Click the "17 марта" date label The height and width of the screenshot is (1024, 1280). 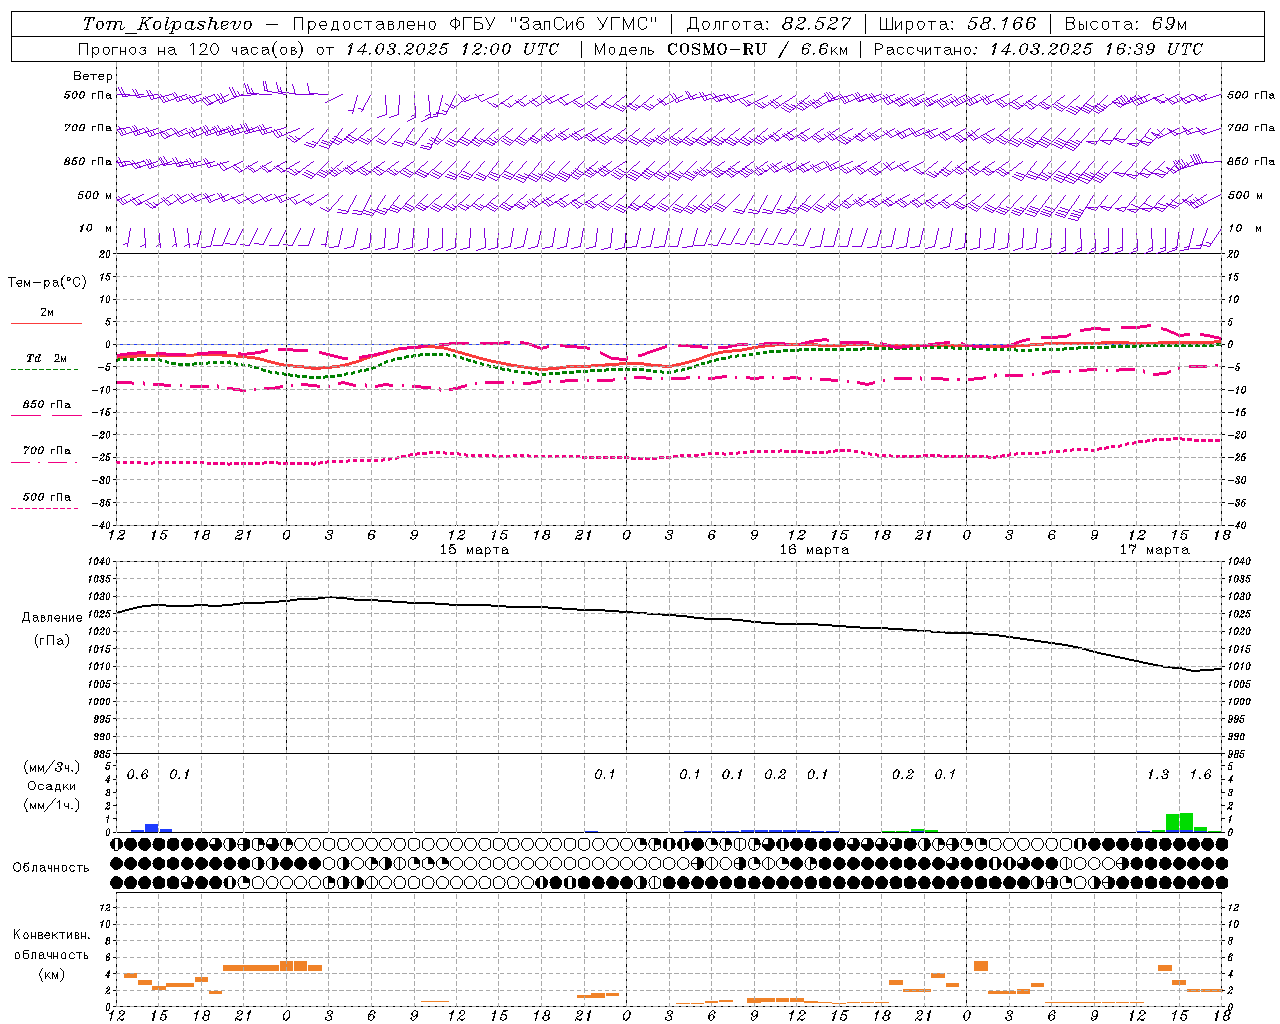coord(1154,550)
